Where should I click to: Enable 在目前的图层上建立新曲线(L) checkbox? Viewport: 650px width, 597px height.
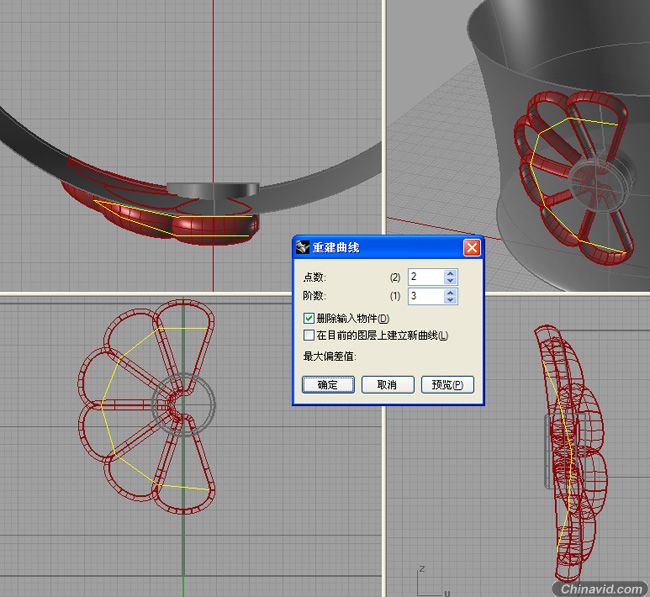[x=309, y=335]
